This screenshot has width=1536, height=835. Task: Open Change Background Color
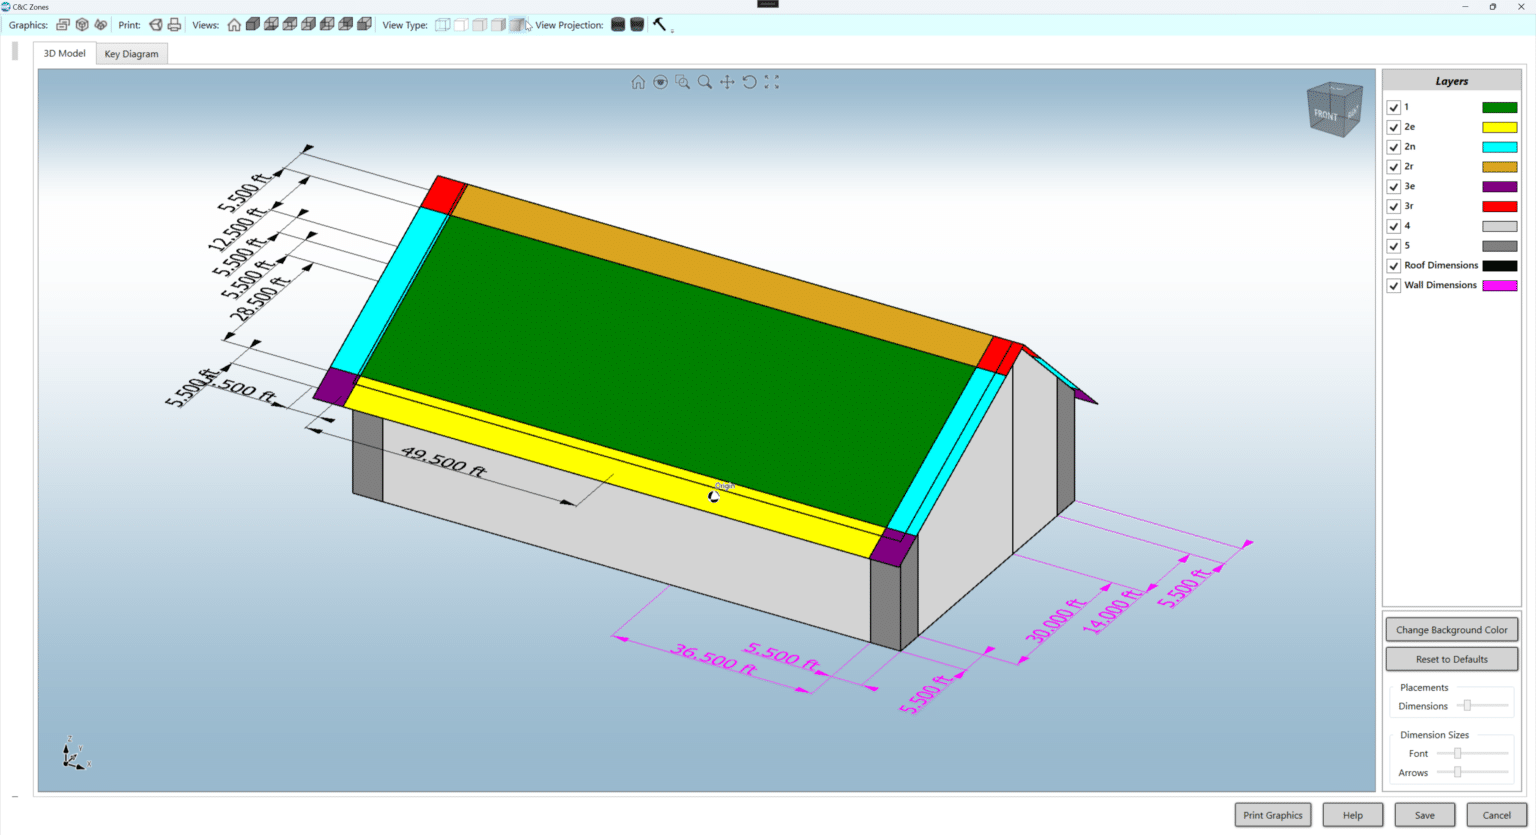[1451, 629]
